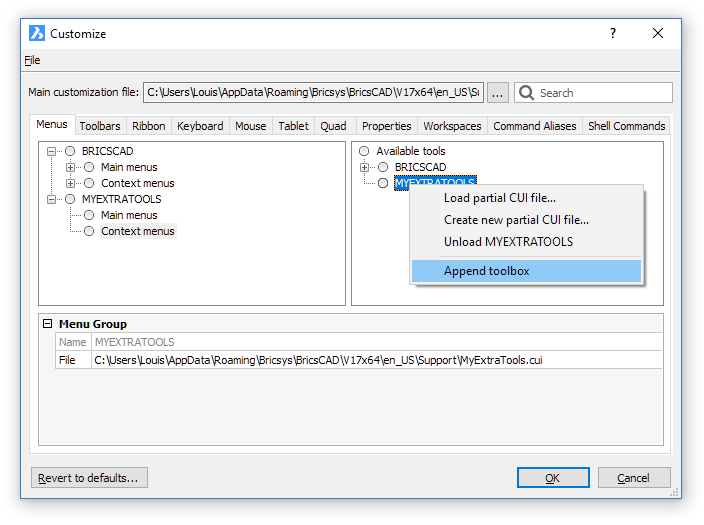Click the search magnifier icon
The width and height of the screenshot is (704, 525).
[526, 93]
